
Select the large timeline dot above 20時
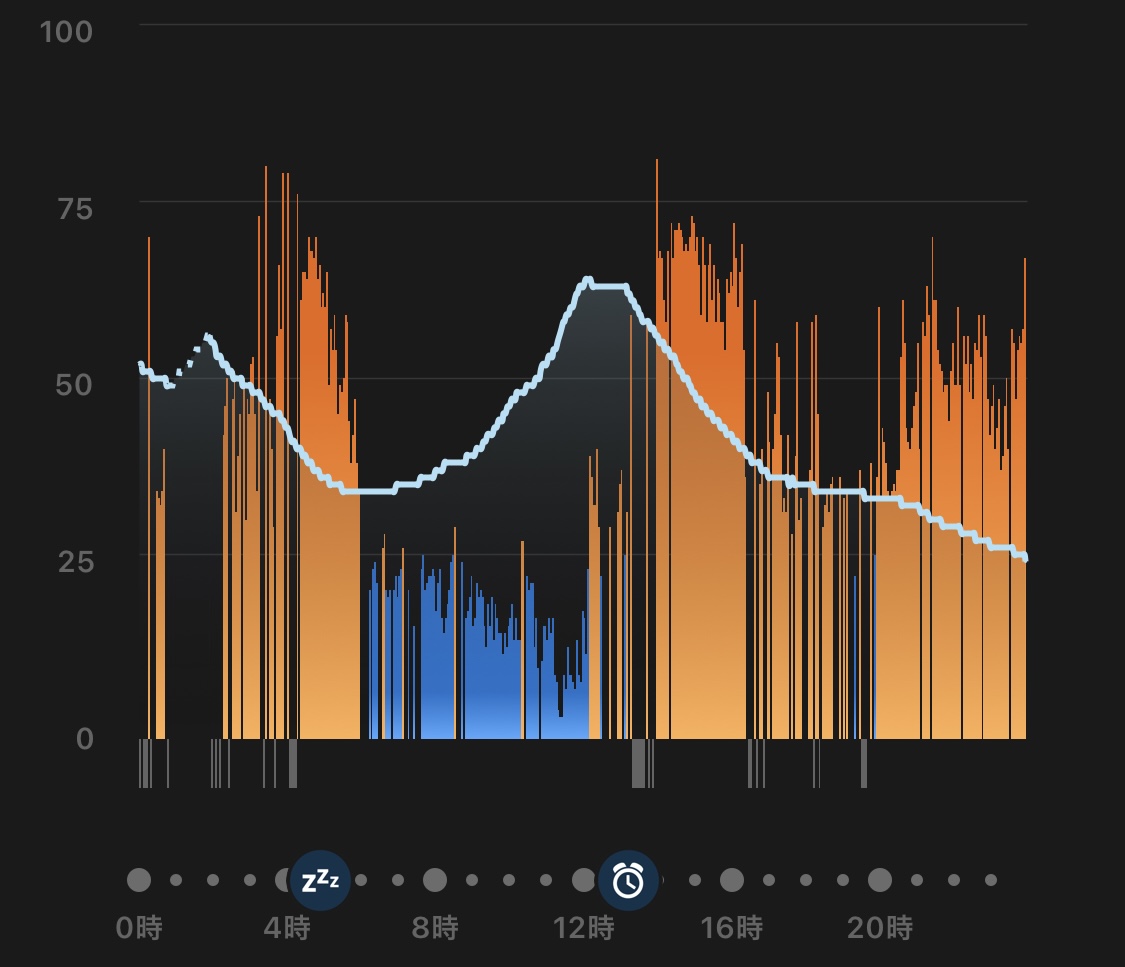(880, 880)
